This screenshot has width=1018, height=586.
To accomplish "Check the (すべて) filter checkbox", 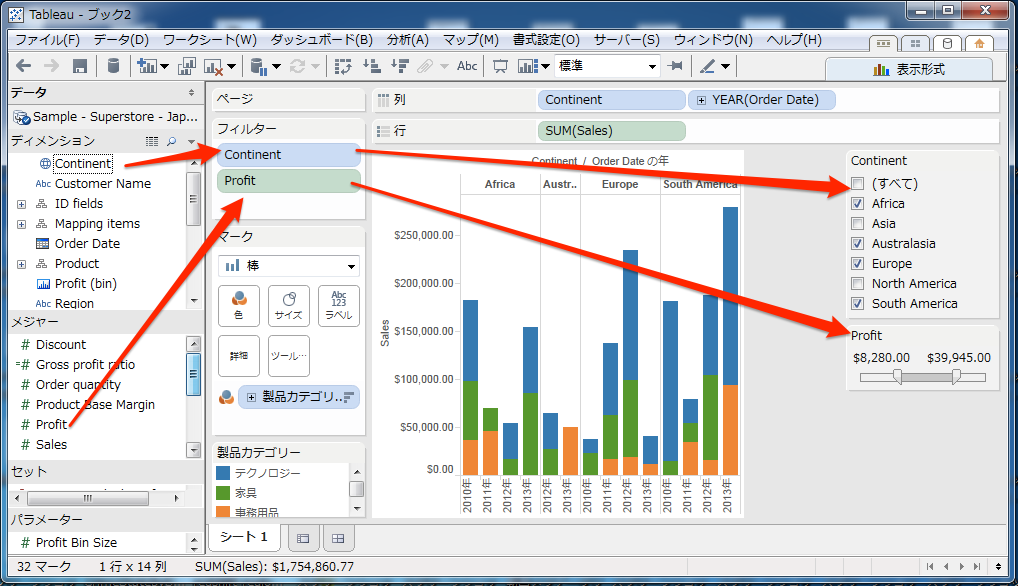I will point(859,183).
